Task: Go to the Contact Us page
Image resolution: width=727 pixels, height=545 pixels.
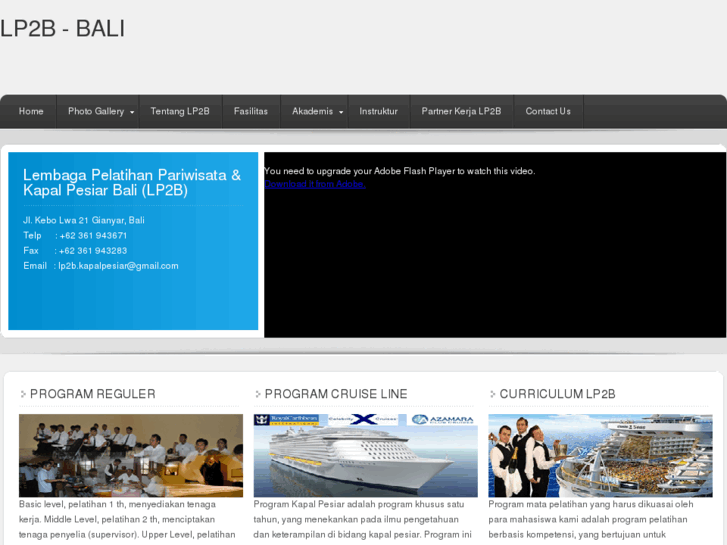Action: [x=548, y=111]
